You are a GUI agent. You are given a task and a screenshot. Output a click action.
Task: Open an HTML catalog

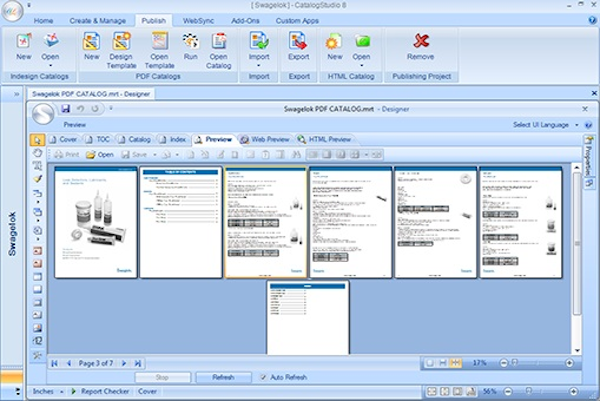[361, 46]
